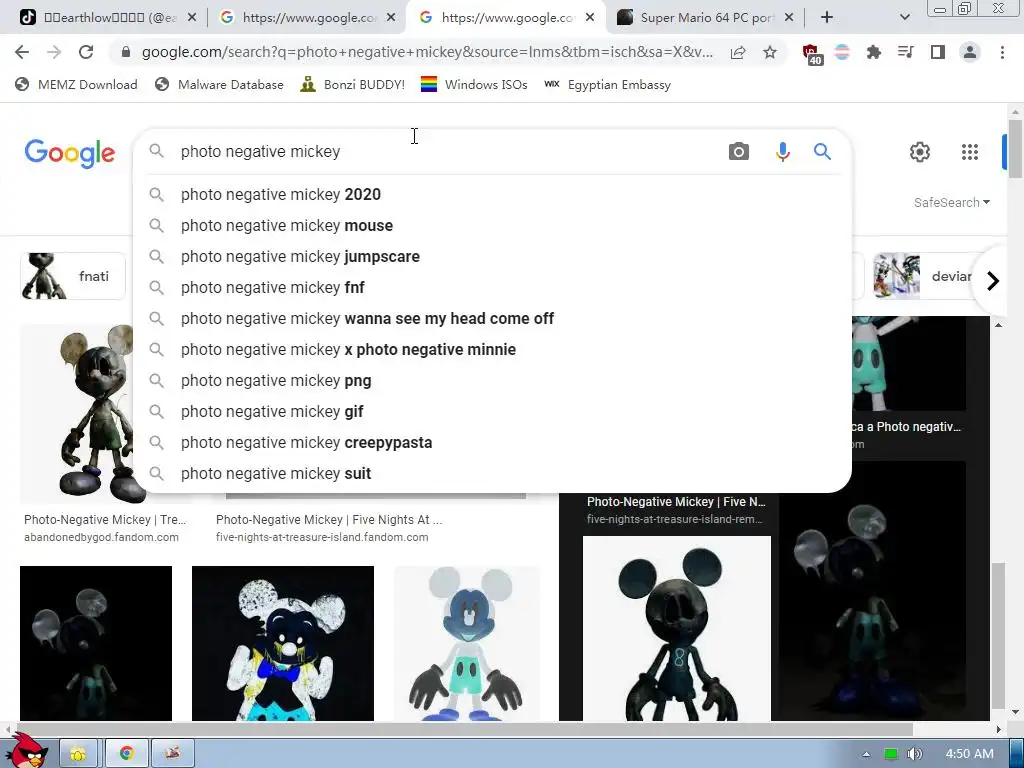Open the media control playlist icon
The width and height of the screenshot is (1024, 768).
(905, 52)
